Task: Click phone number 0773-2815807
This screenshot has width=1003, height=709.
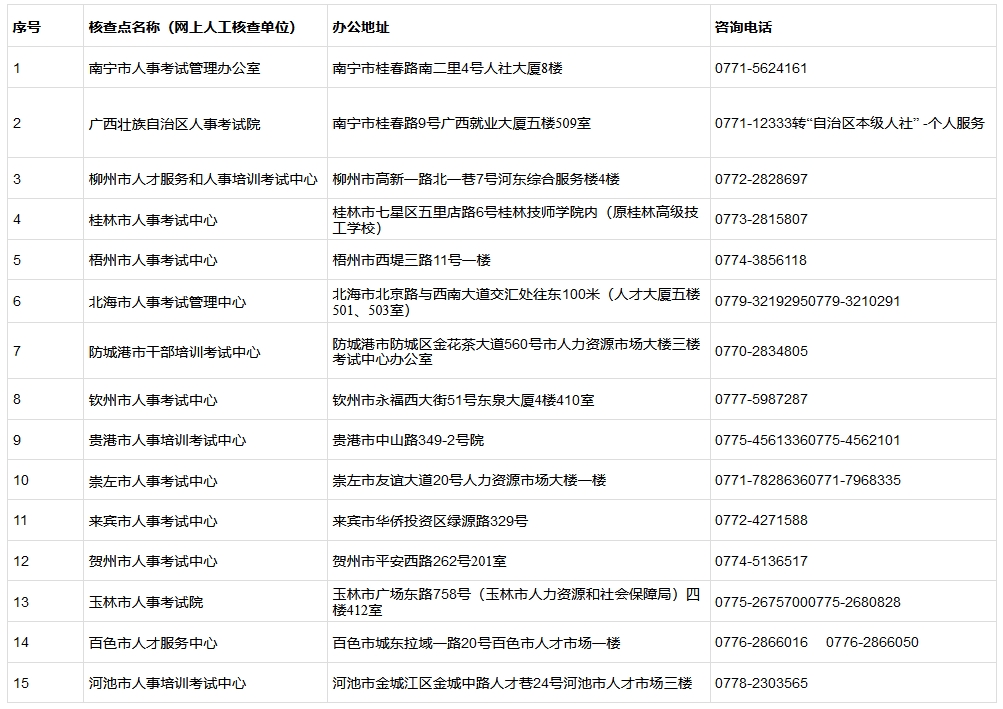Action: pos(761,219)
